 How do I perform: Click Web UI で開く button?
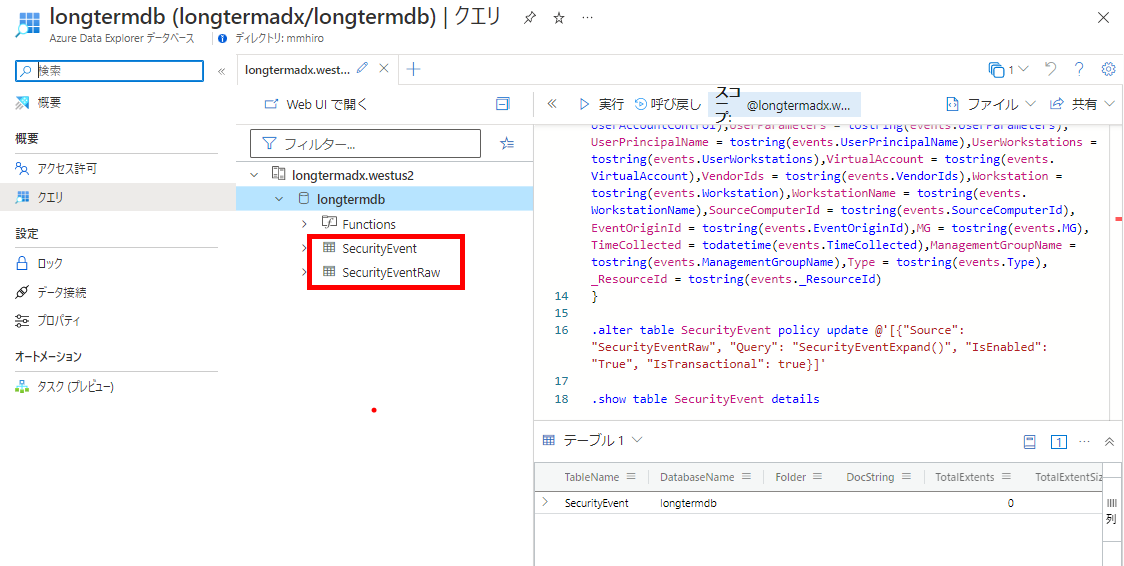316,105
